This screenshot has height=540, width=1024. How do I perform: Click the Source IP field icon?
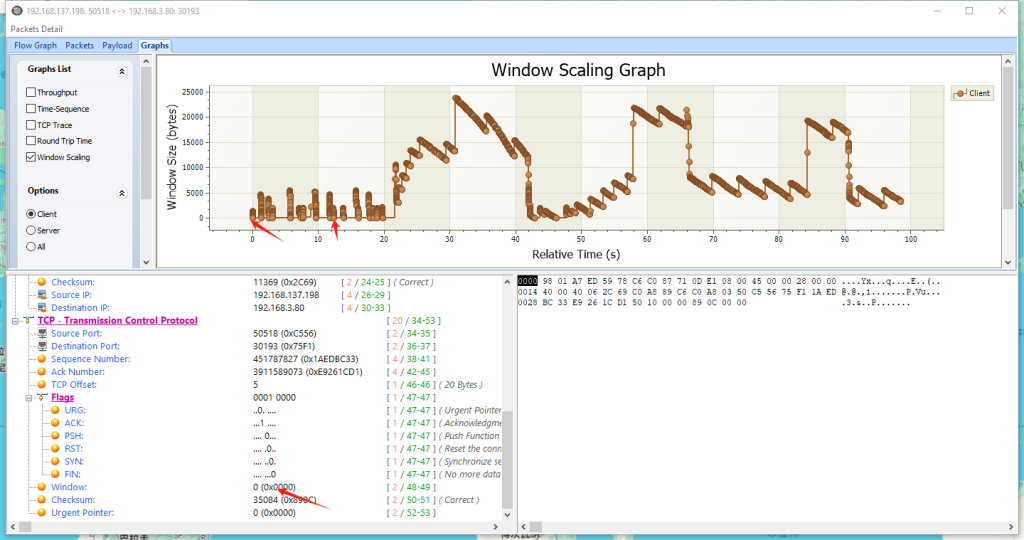(x=42, y=295)
